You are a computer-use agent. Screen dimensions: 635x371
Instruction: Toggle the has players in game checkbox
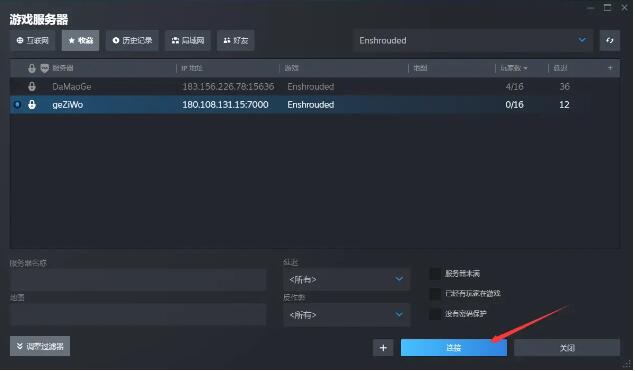pos(435,294)
